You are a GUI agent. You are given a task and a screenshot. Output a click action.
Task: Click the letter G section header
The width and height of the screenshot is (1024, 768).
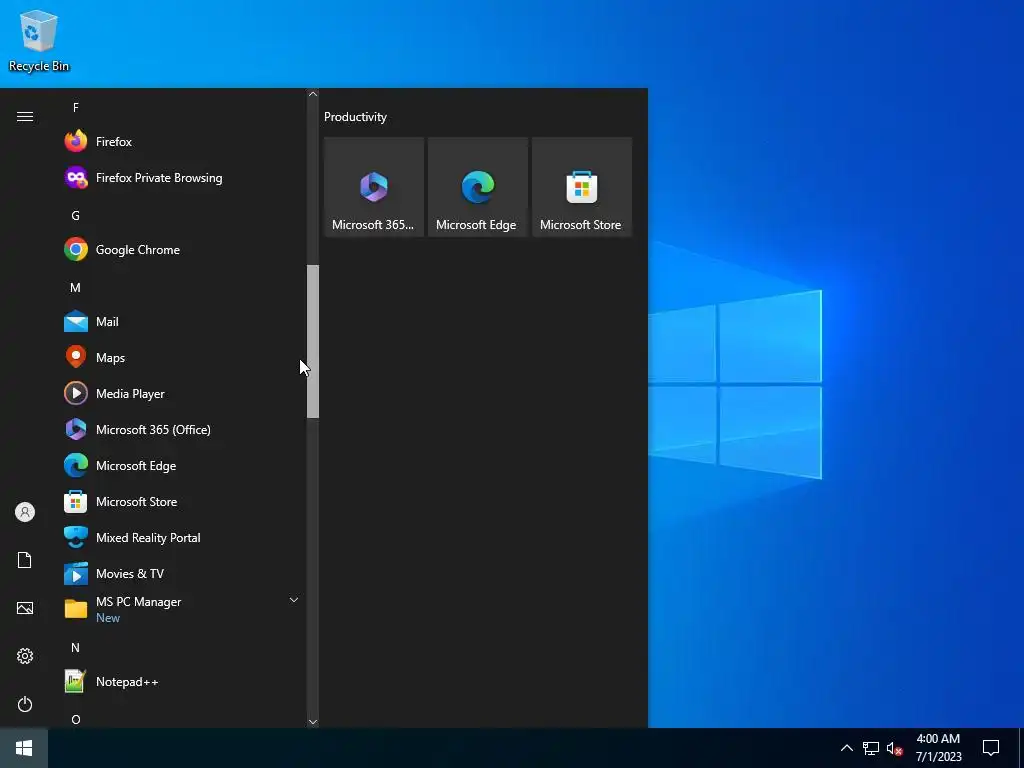point(76,216)
